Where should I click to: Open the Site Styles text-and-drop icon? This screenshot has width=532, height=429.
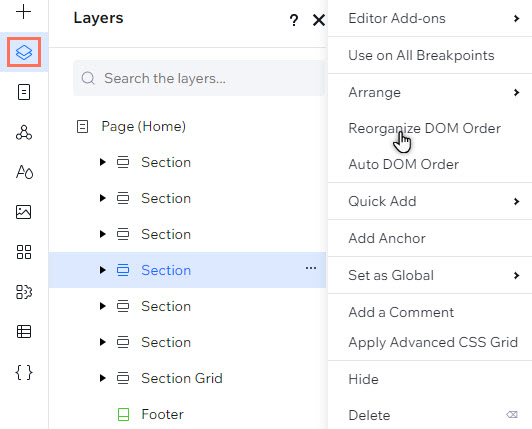(x=24, y=172)
